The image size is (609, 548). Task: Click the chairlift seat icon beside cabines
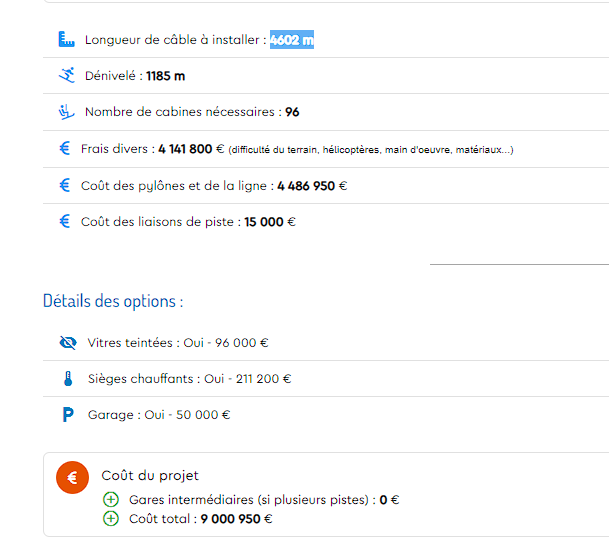[x=66, y=112]
